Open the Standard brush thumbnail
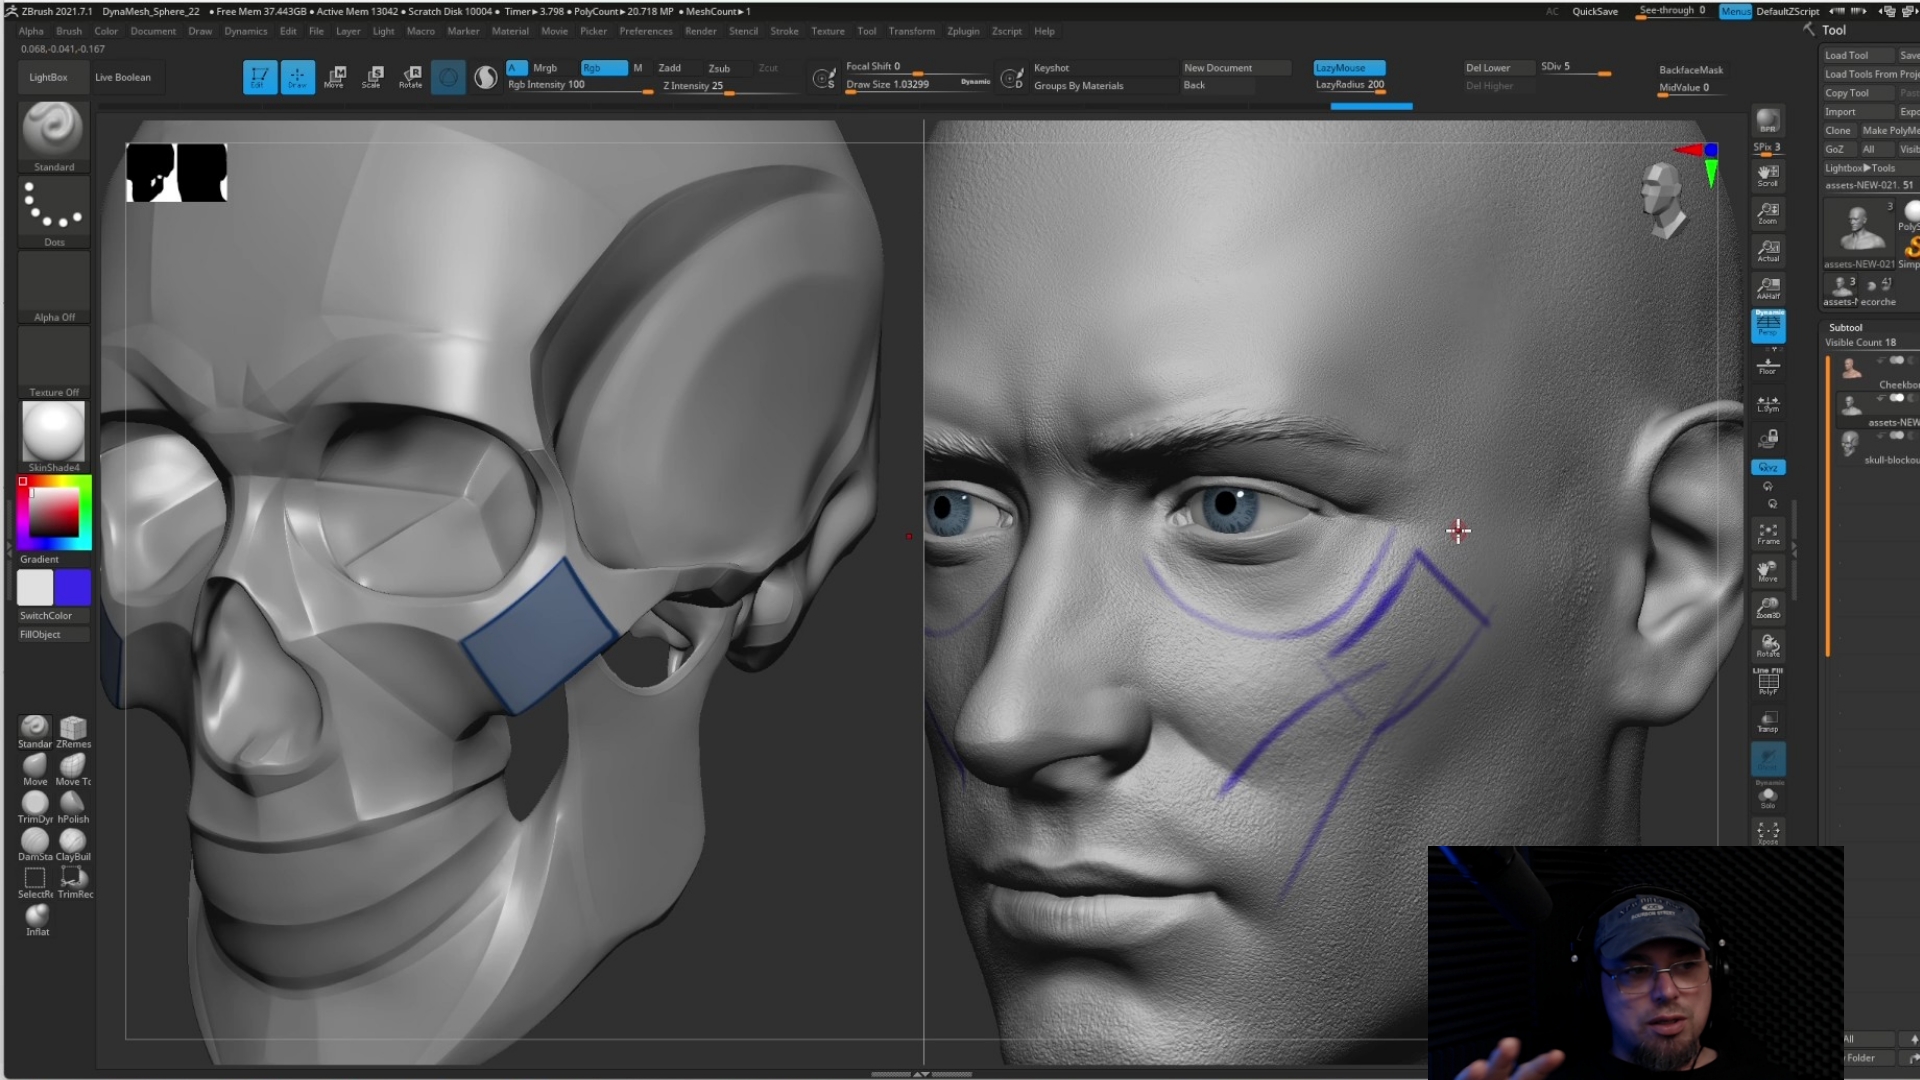Viewport: 1920px width, 1080px height. click(x=54, y=137)
